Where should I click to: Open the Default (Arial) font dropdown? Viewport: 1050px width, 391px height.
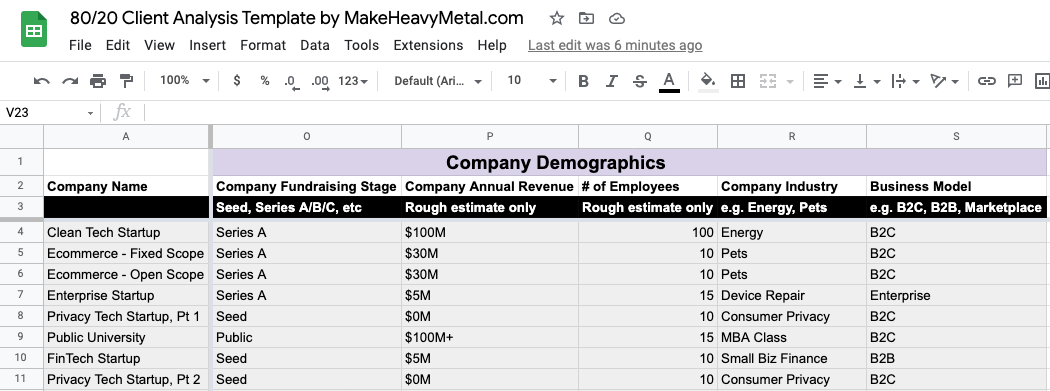coord(438,81)
